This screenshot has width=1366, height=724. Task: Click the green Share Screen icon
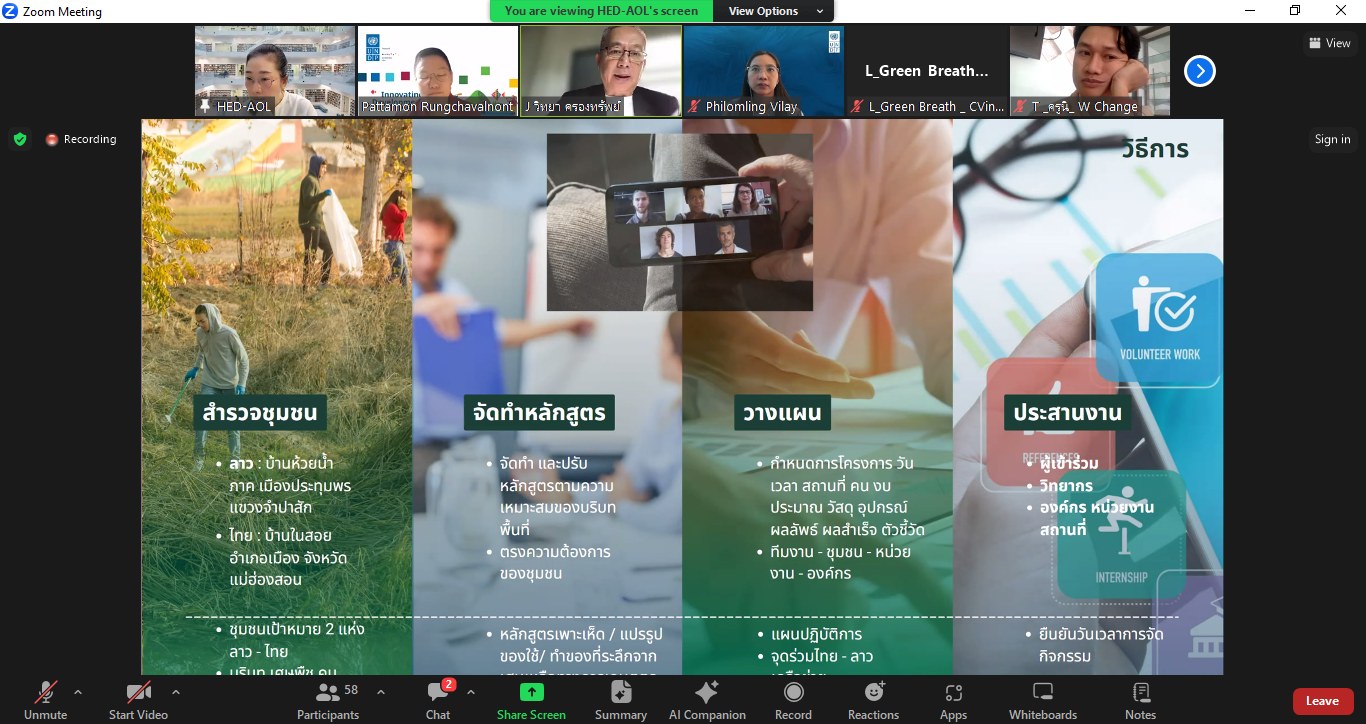[531, 693]
